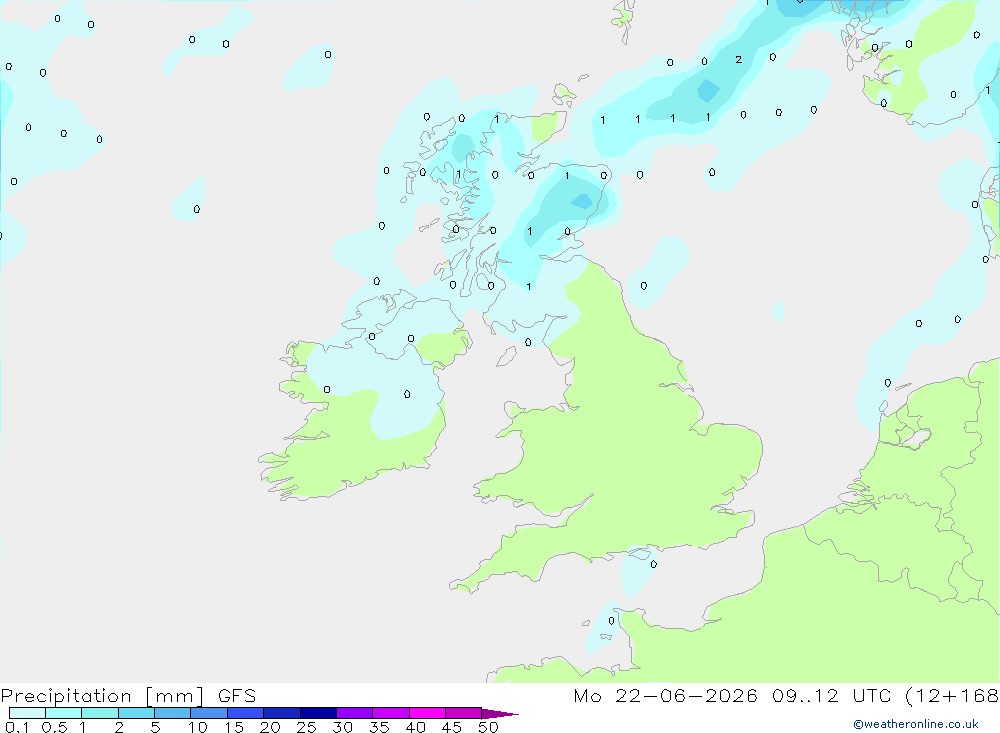Image resolution: width=1000 pixels, height=733 pixels.
Task: Select the 40–45 mm magenta legend swatch
Action: click(x=427, y=713)
